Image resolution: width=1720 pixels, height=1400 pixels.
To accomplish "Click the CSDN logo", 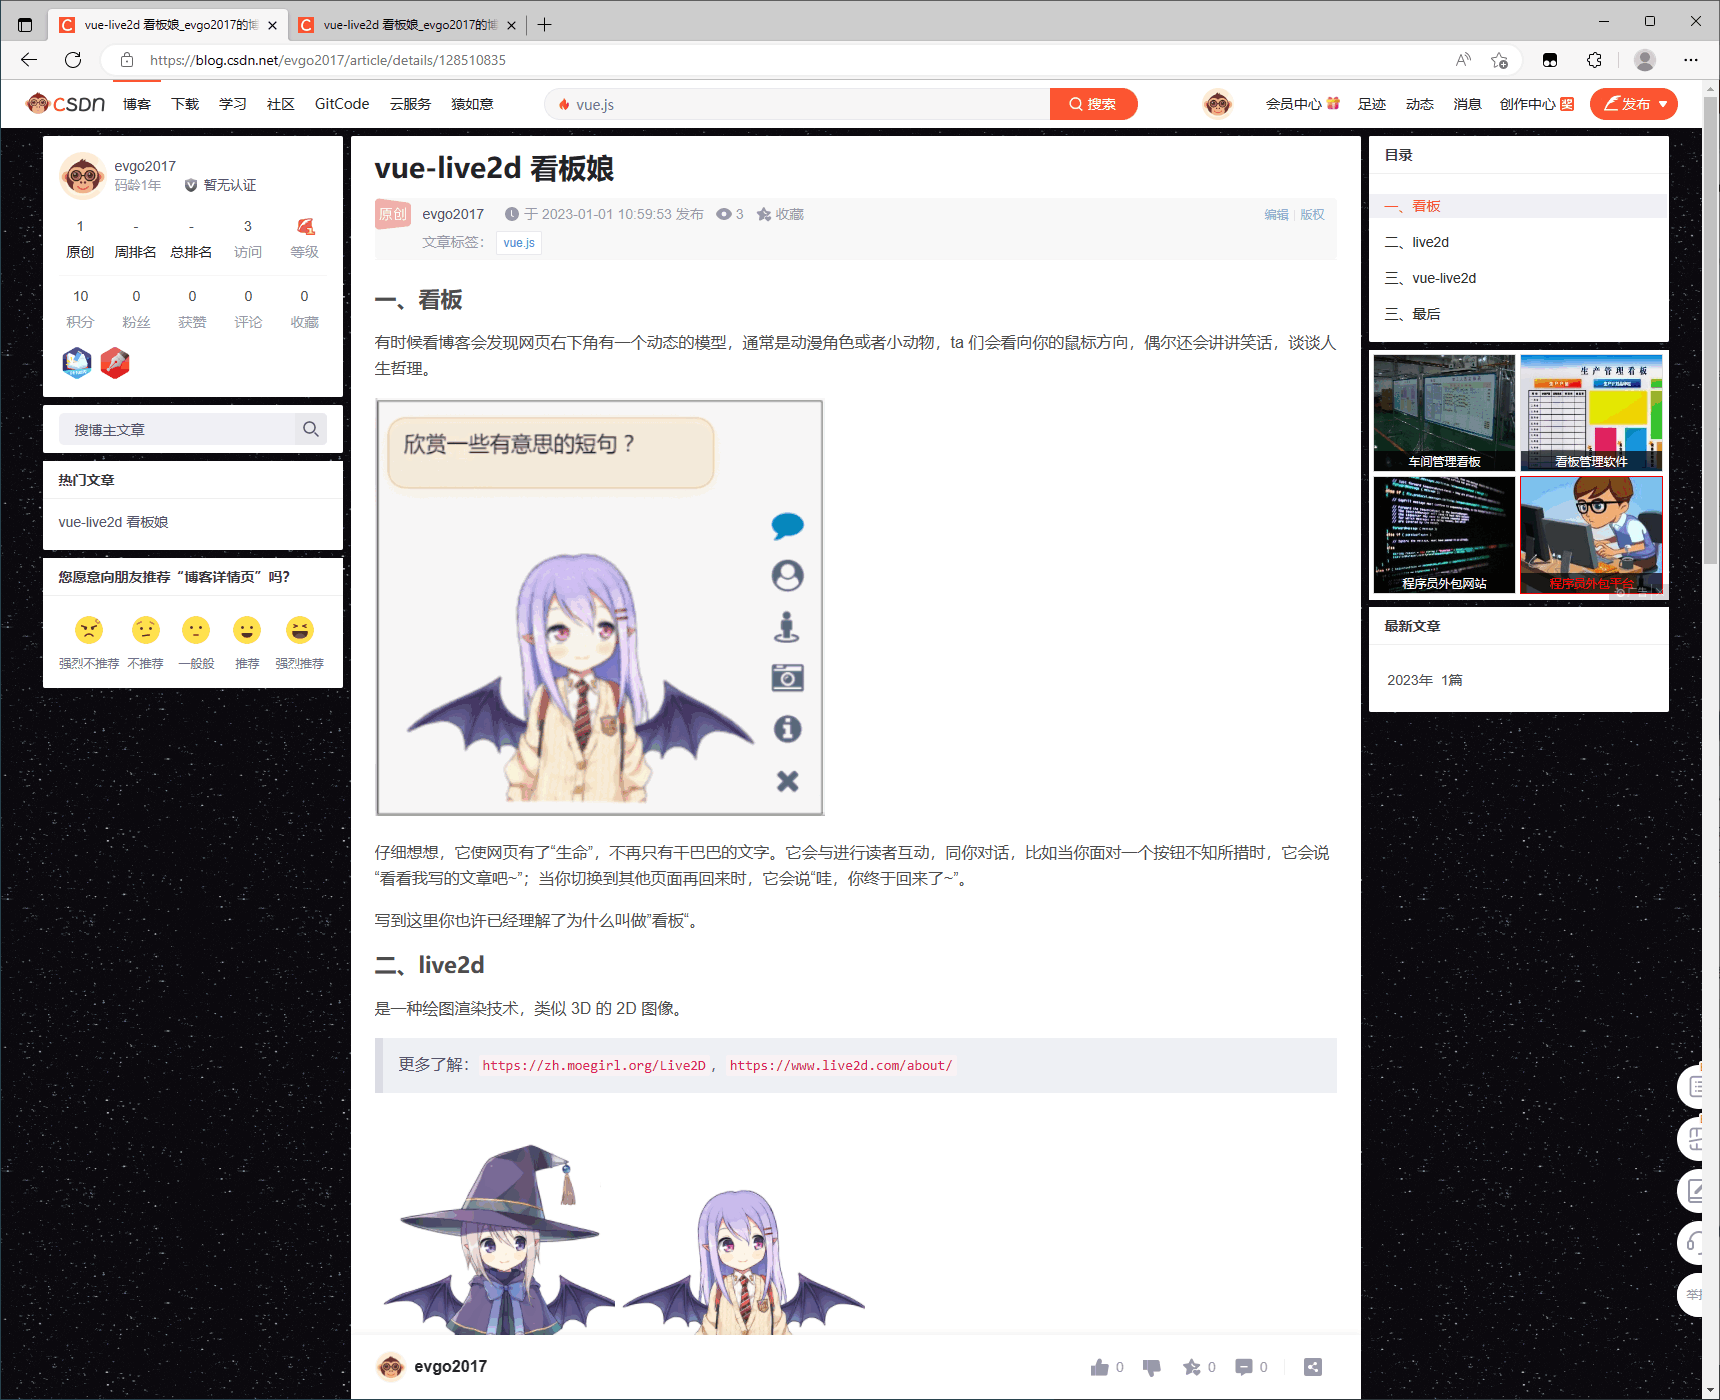I will click(x=66, y=104).
